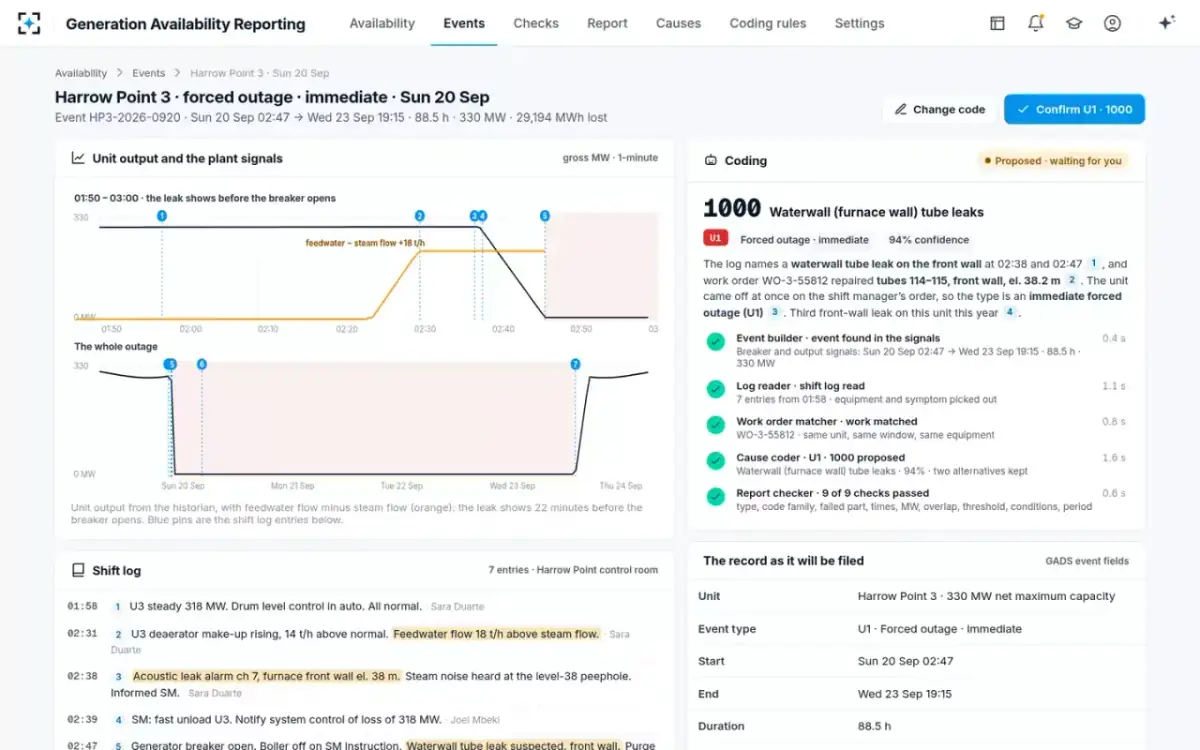Click entry number 1 chip in shift log
Screen dimensions: 1200x750
click(117, 606)
